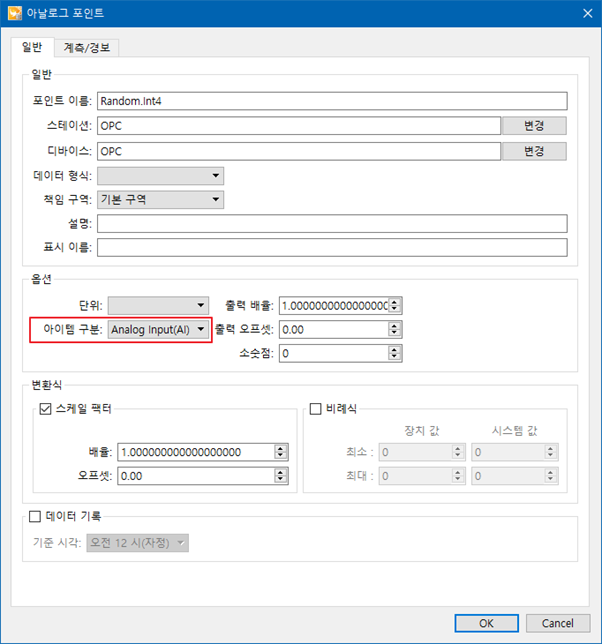602x644 pixels.
Task: Decrease 스케일 팩터 오프셋 spinner down arrow
Action: [280, 480]
